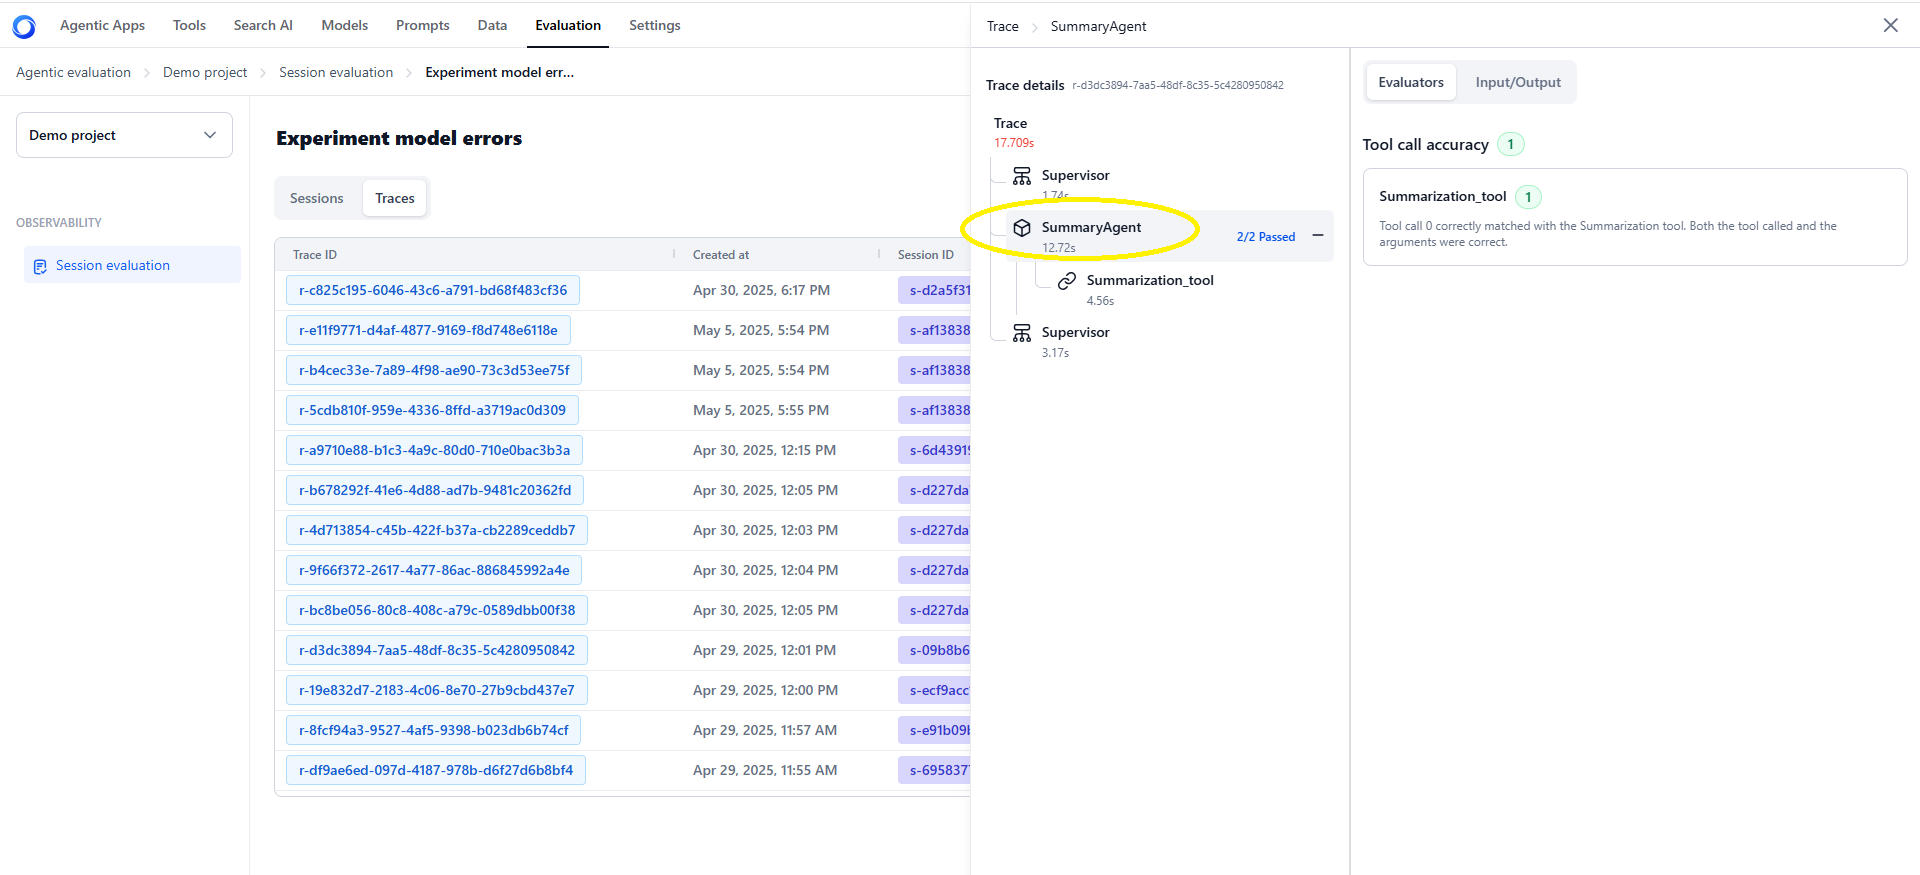
Task: Select the first Supervisor tree node
Action: (1076, 176)
